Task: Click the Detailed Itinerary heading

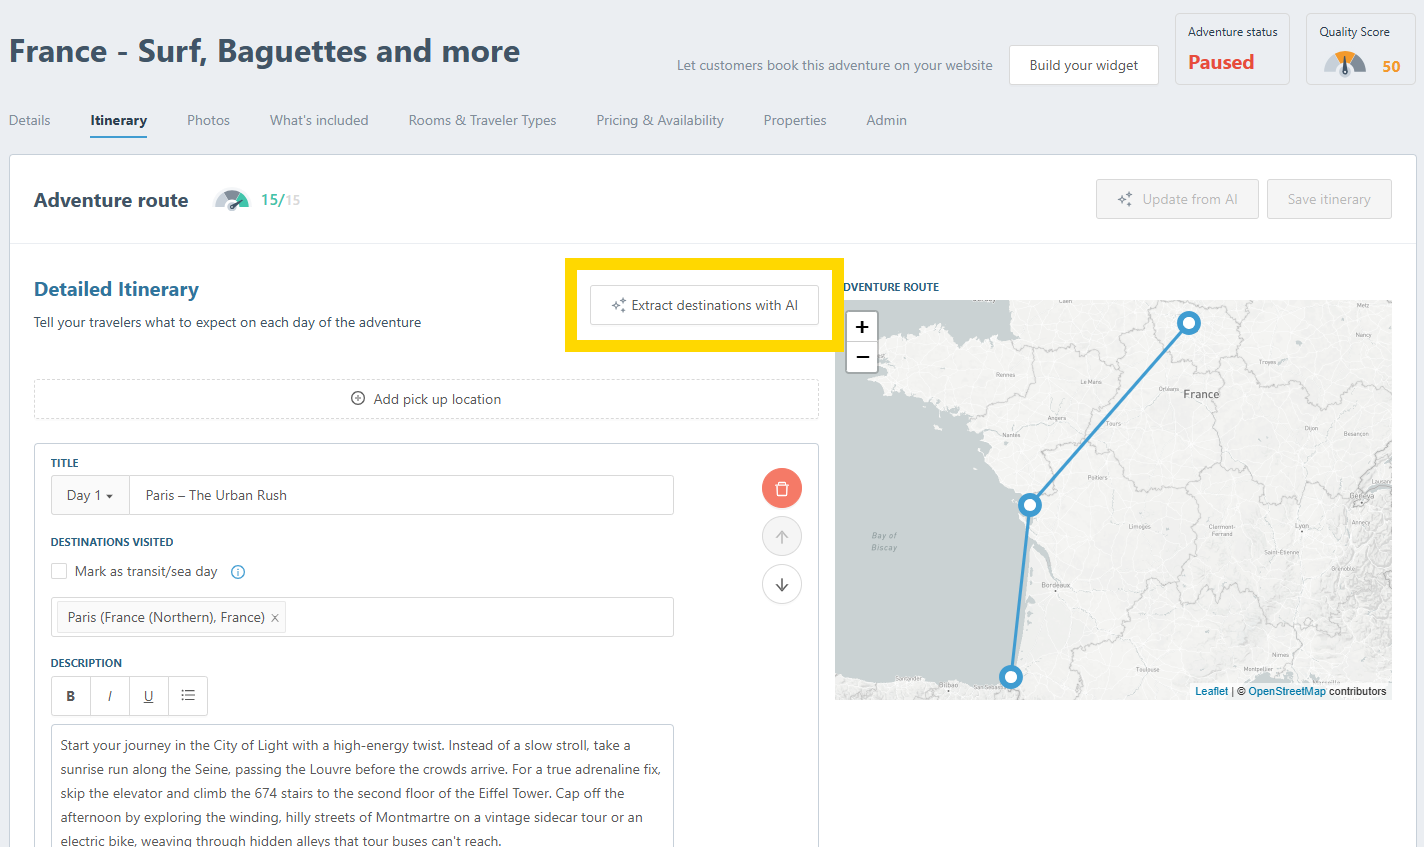Action: click(116, 289)
